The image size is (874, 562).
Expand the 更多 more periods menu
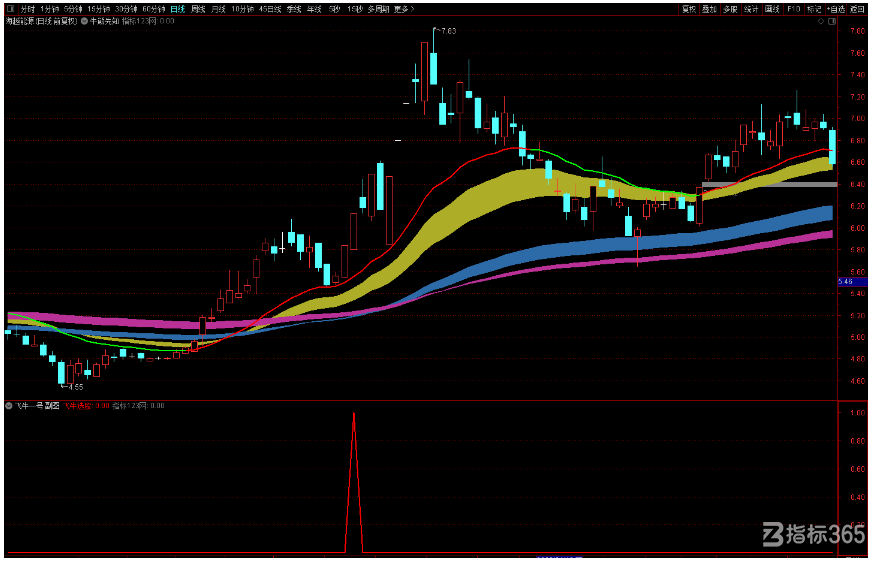[404, 9]
